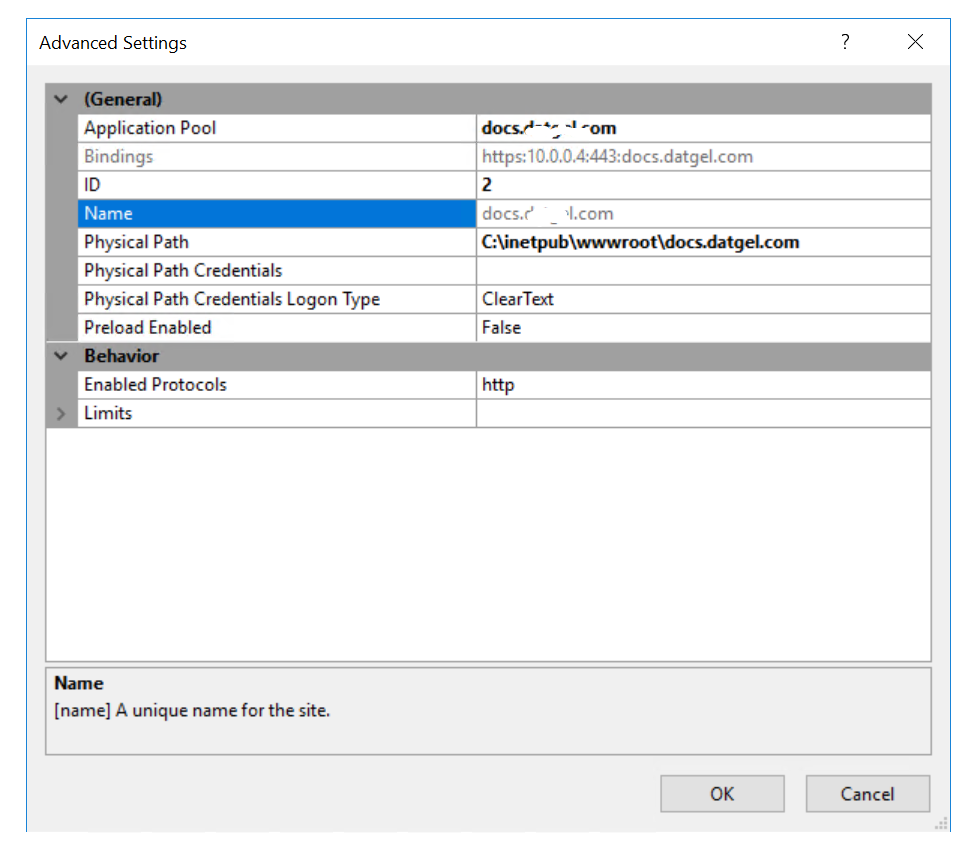Click the resize grip in dialog corner
This screenshot has height=843, width=963.
942,823
